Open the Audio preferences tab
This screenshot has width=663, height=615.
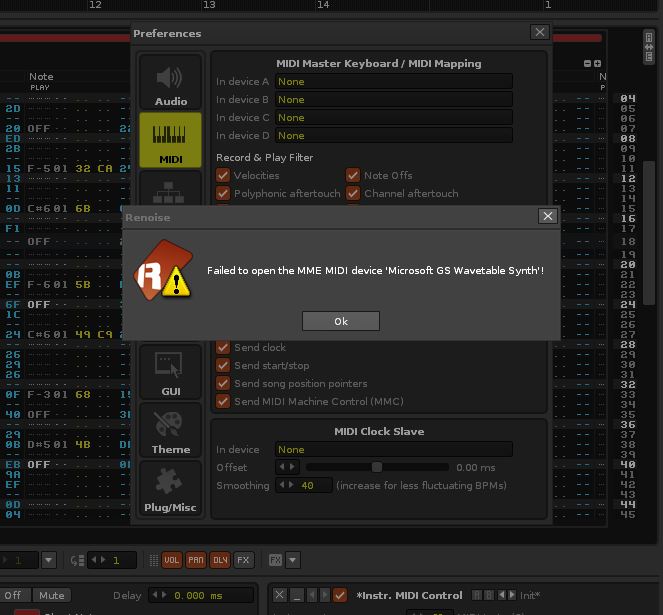click(170, 82)
